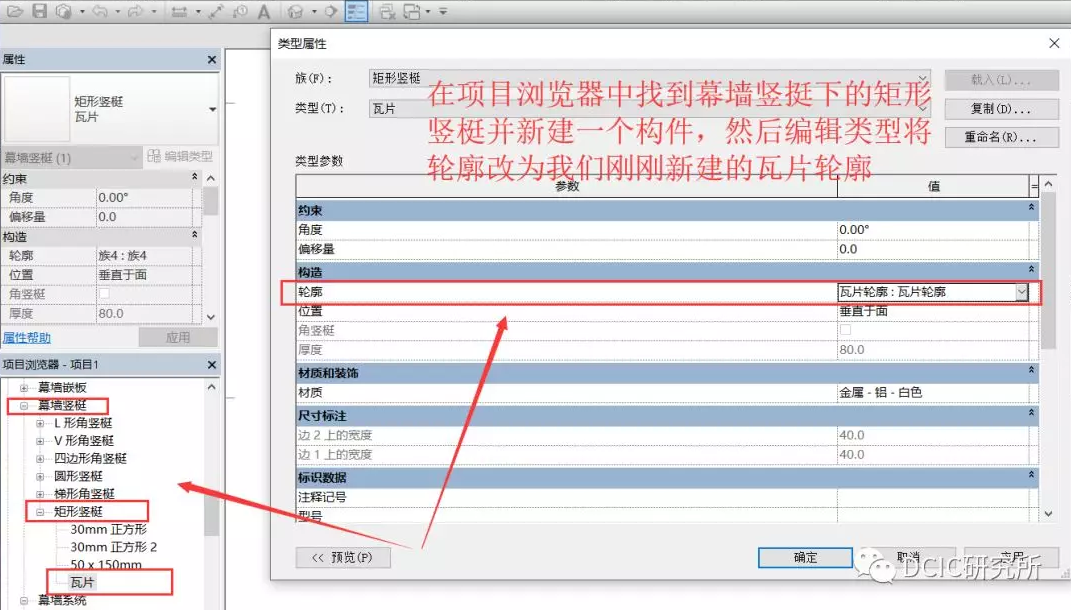This screenshot has width=1071, height=610.
Task: Click the Open file icon in toolbar
Action: pos(15,11)
